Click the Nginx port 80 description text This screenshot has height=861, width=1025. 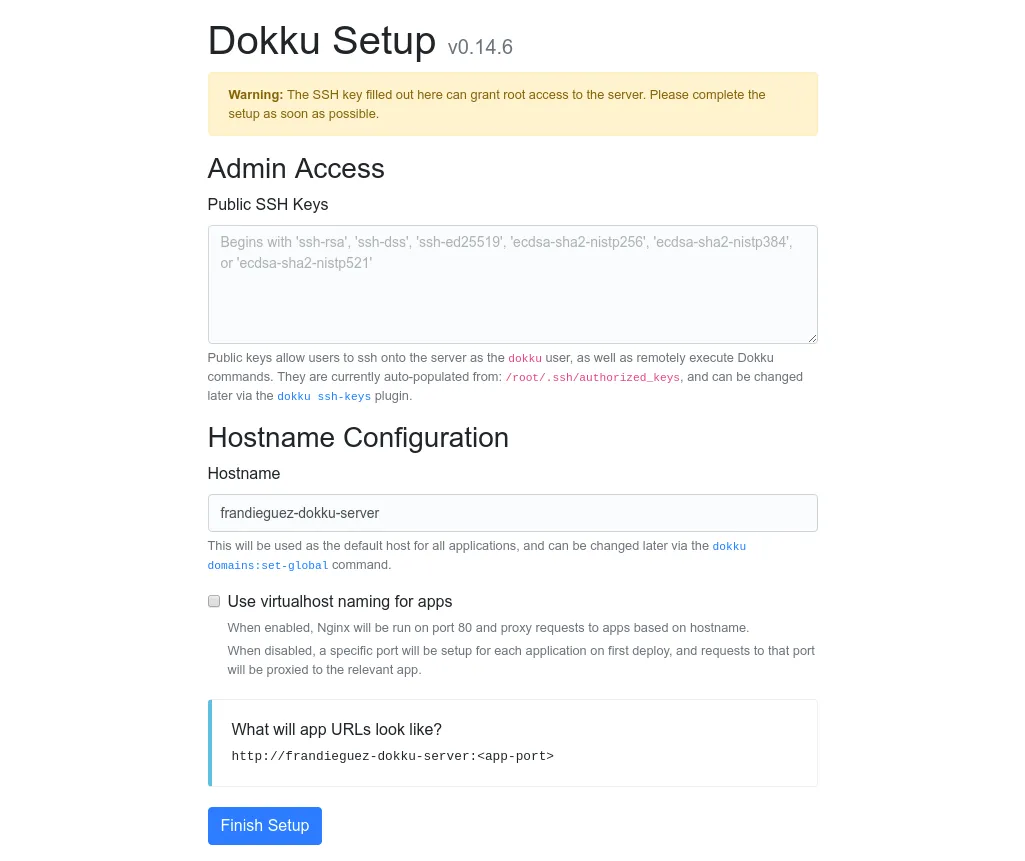488,627
